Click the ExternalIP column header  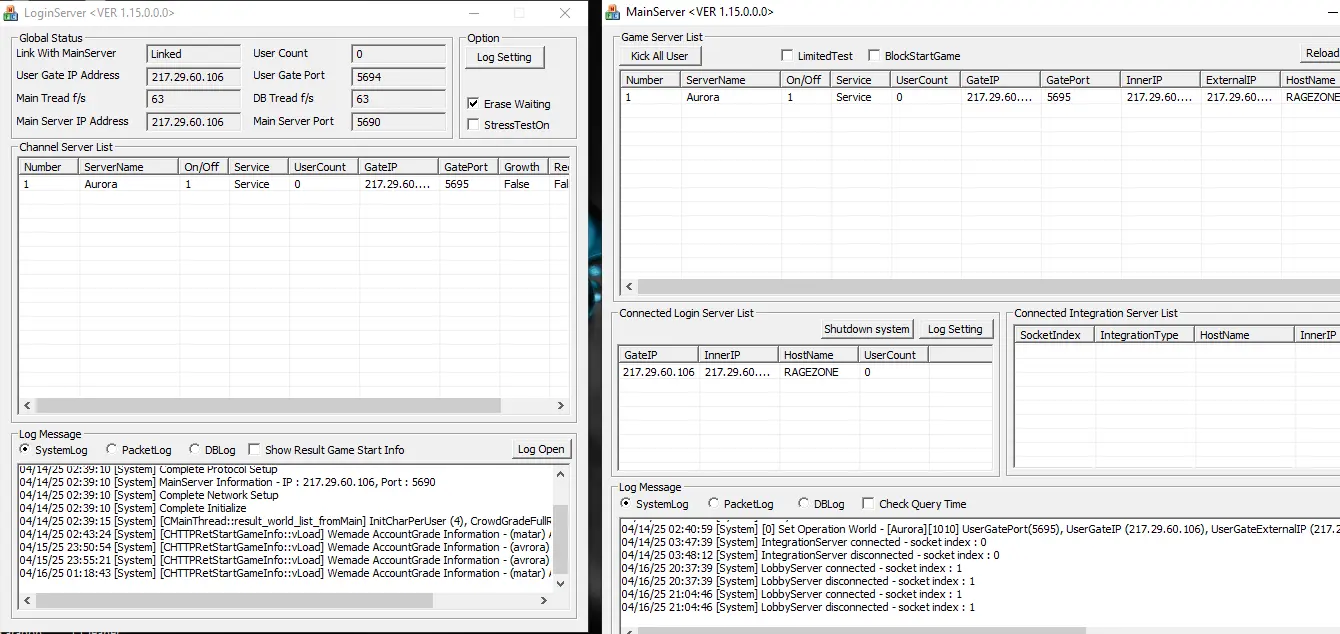tap(1241, 80)
